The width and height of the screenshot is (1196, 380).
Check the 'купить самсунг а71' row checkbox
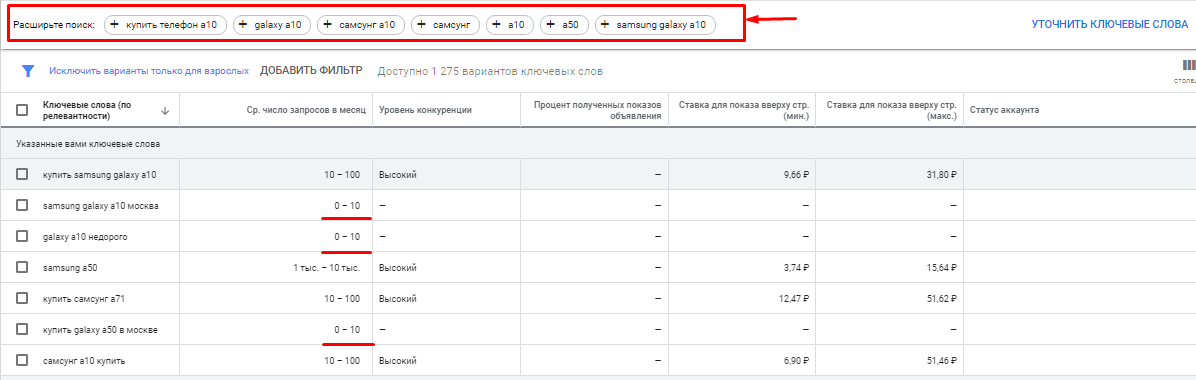(x=22, y=298)
